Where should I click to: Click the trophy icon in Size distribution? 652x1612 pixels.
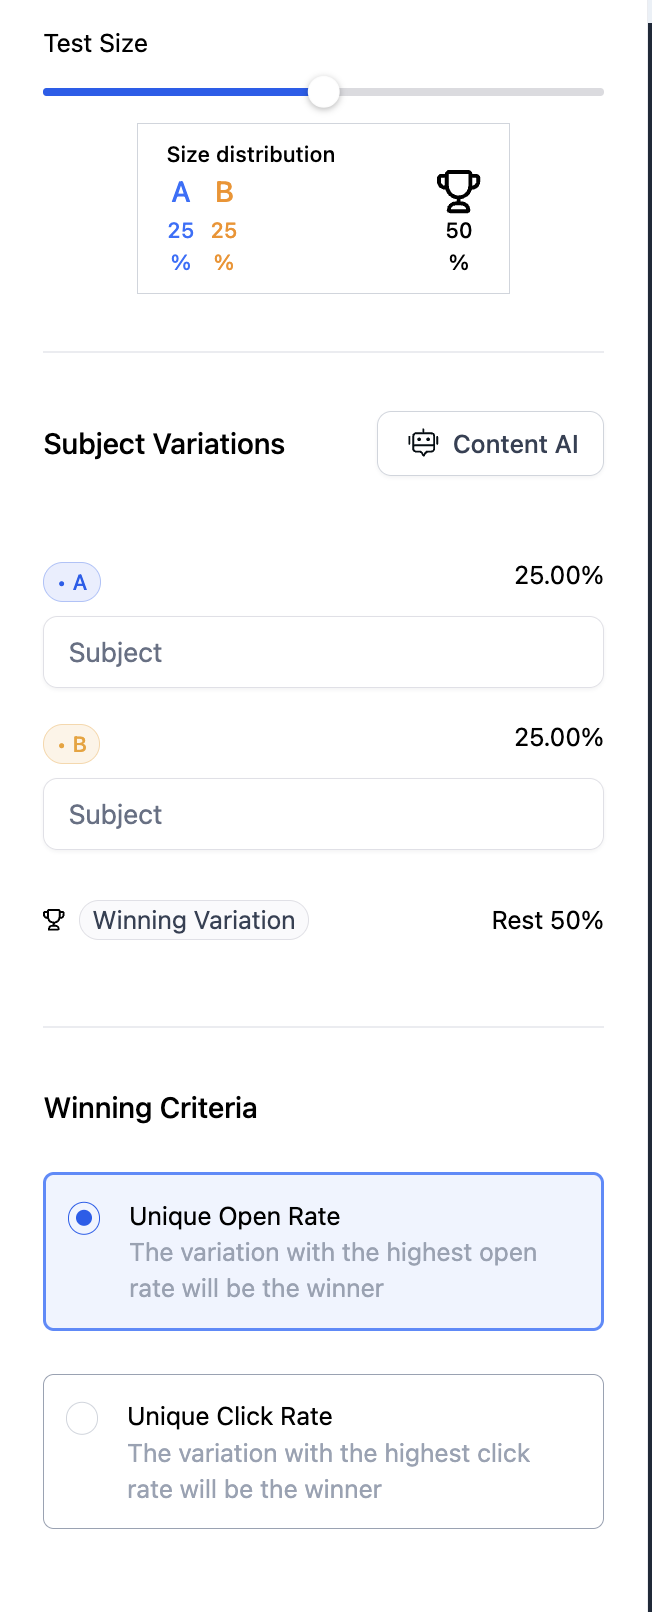click(x=458, y=191)
